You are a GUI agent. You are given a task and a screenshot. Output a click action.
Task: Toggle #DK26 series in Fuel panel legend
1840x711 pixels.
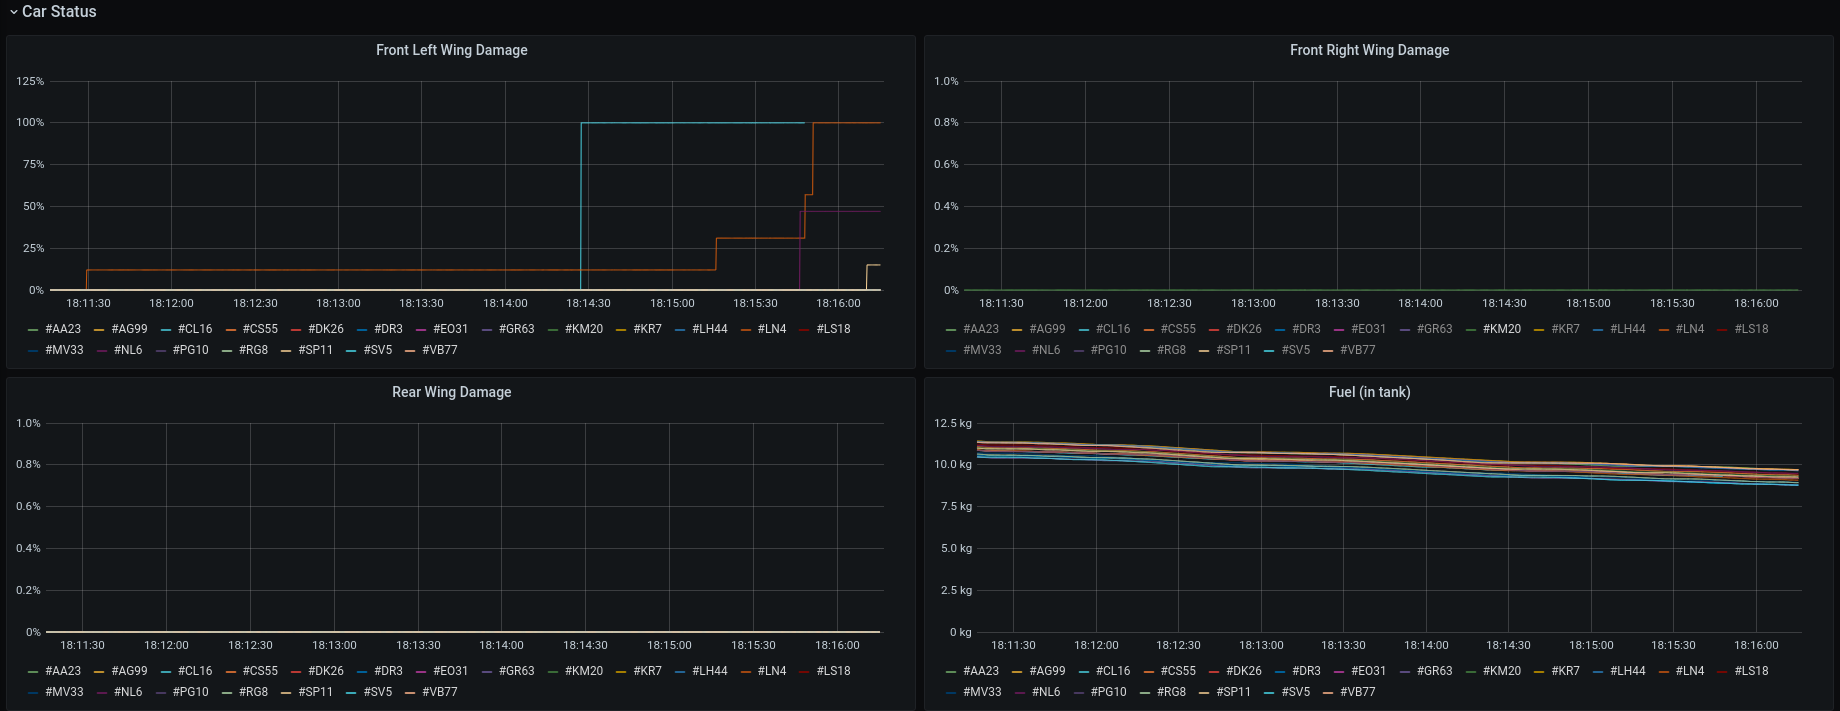[x=1244, y=671]
